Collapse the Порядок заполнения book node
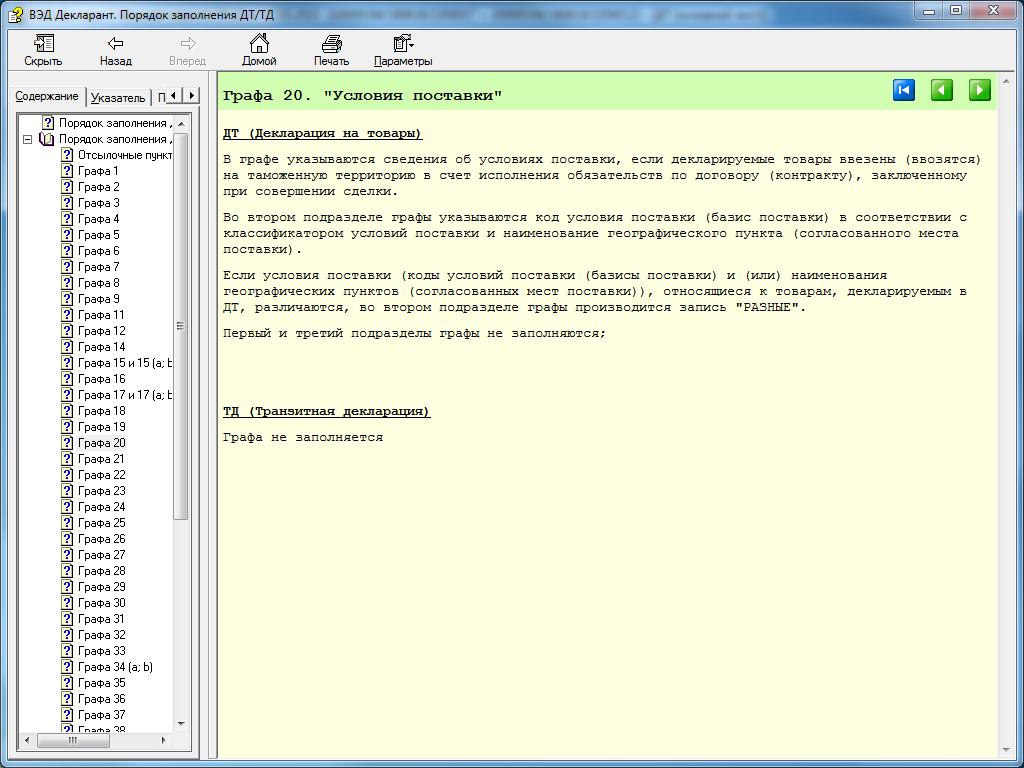Image resolution: width=1024 pixels, height=768 pixels. (27, 139)
